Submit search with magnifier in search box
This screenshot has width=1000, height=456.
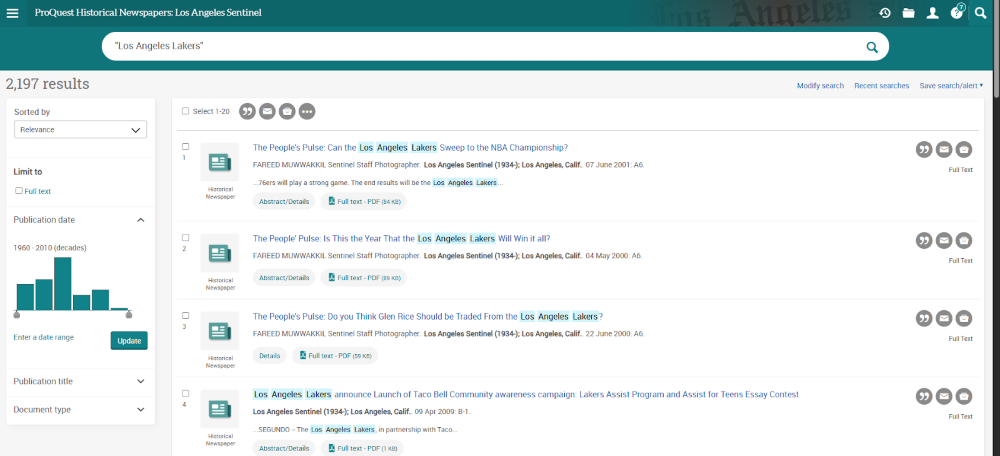click(872, 47)
